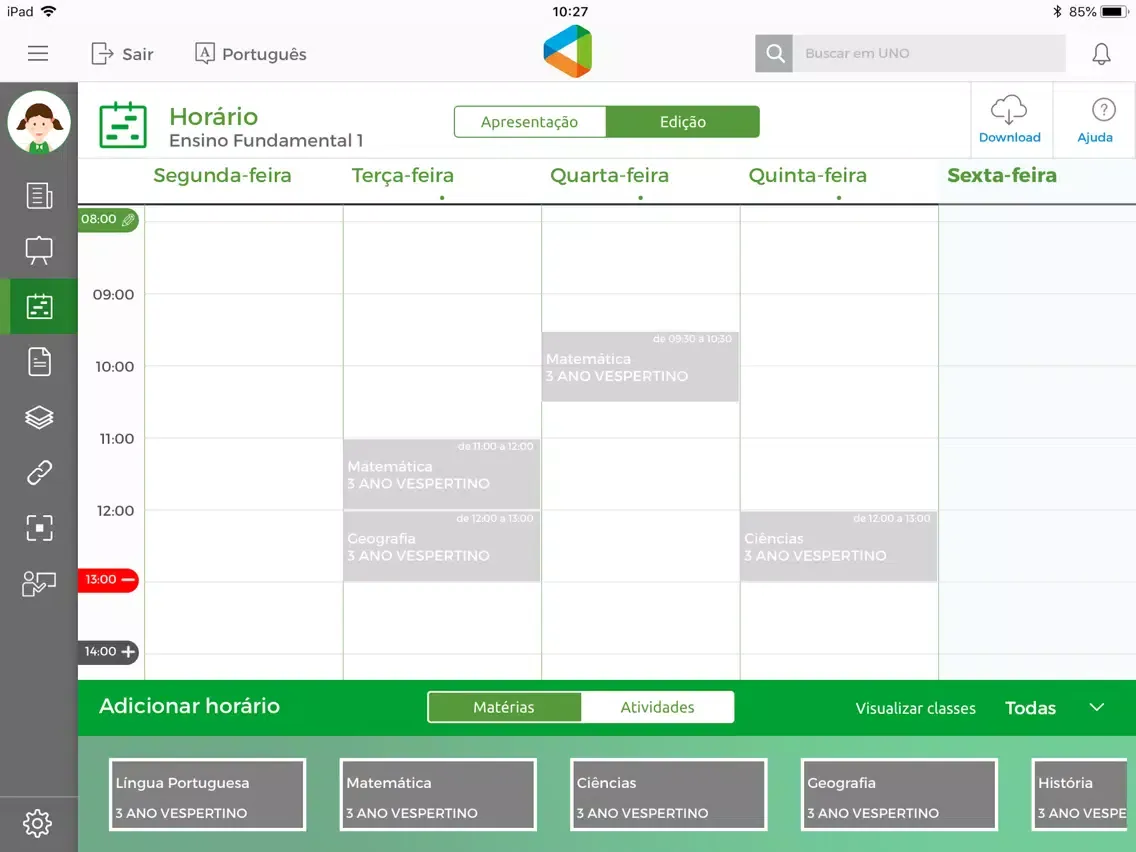
Task: Change language via Português
Action: coord(251,54)
